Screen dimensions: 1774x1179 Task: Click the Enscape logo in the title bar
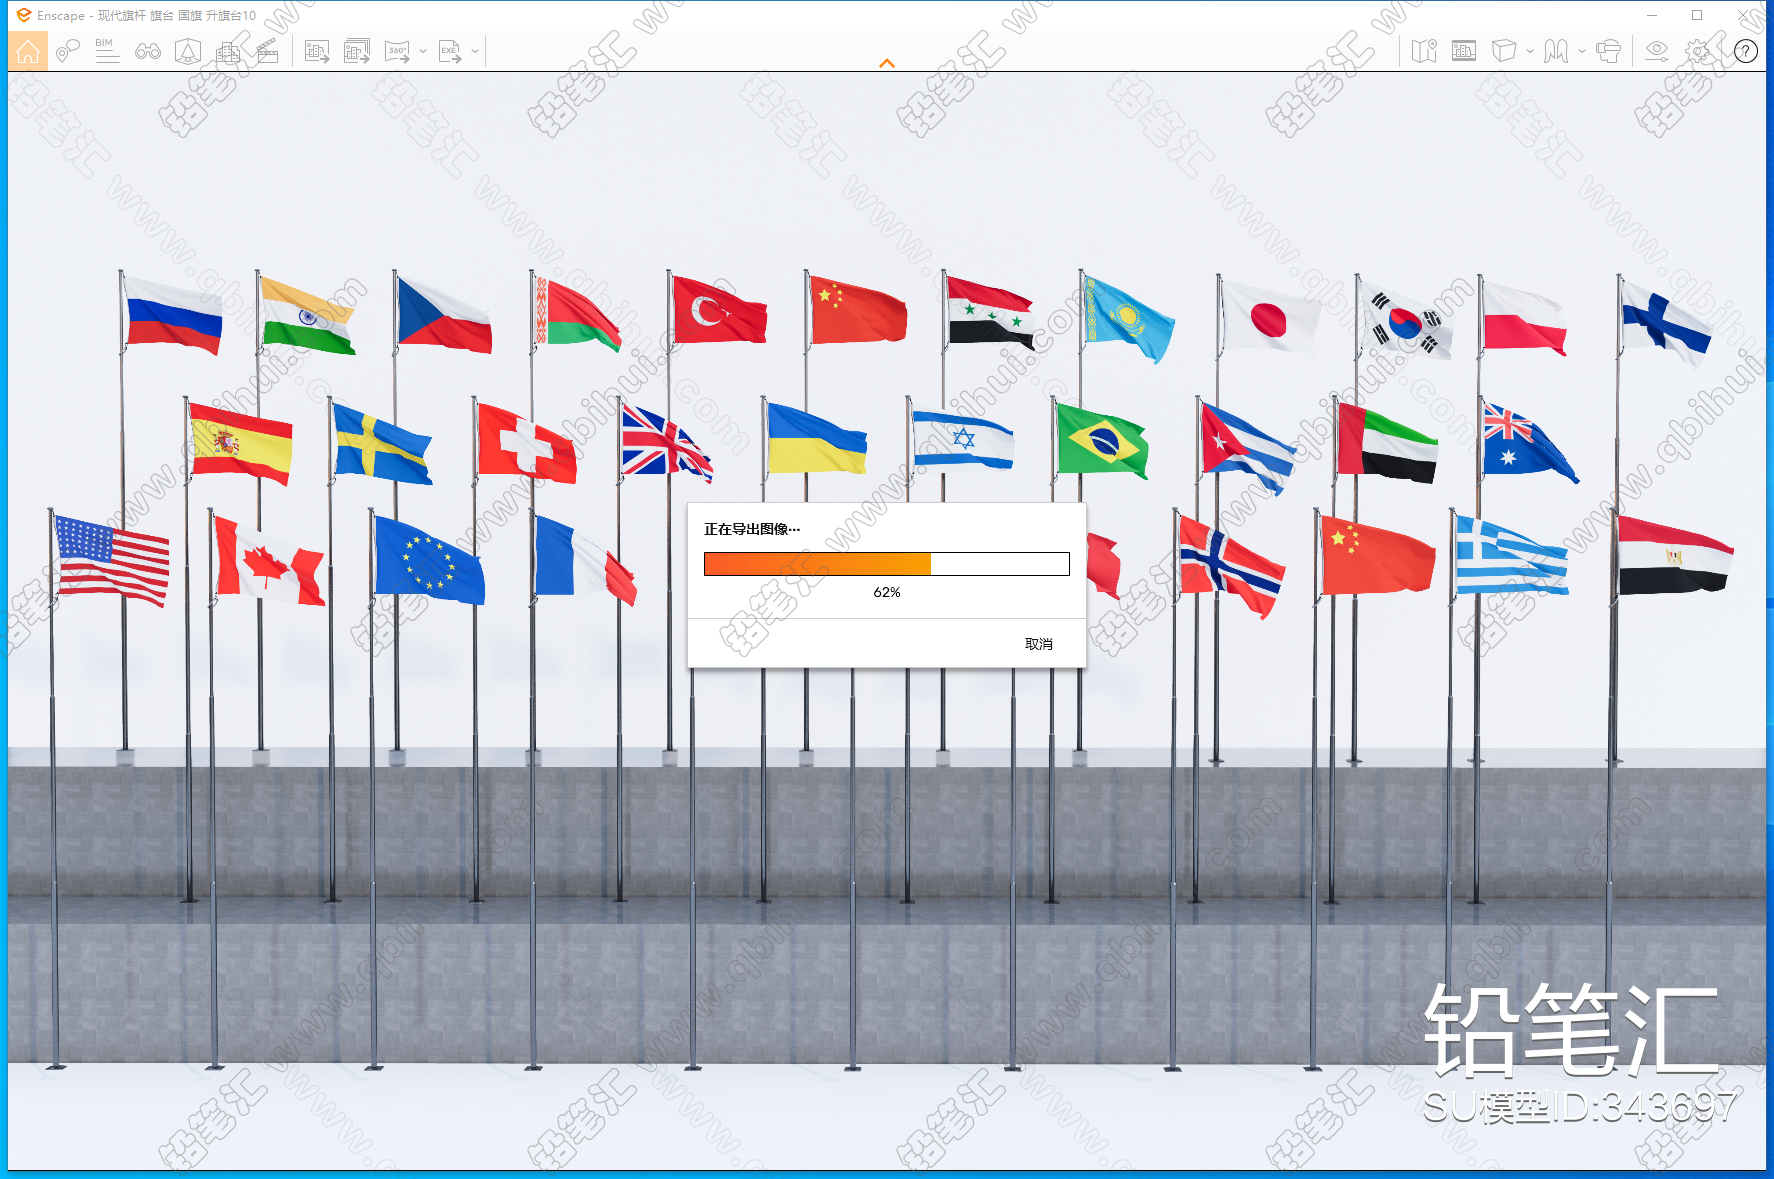click(24, 15)
